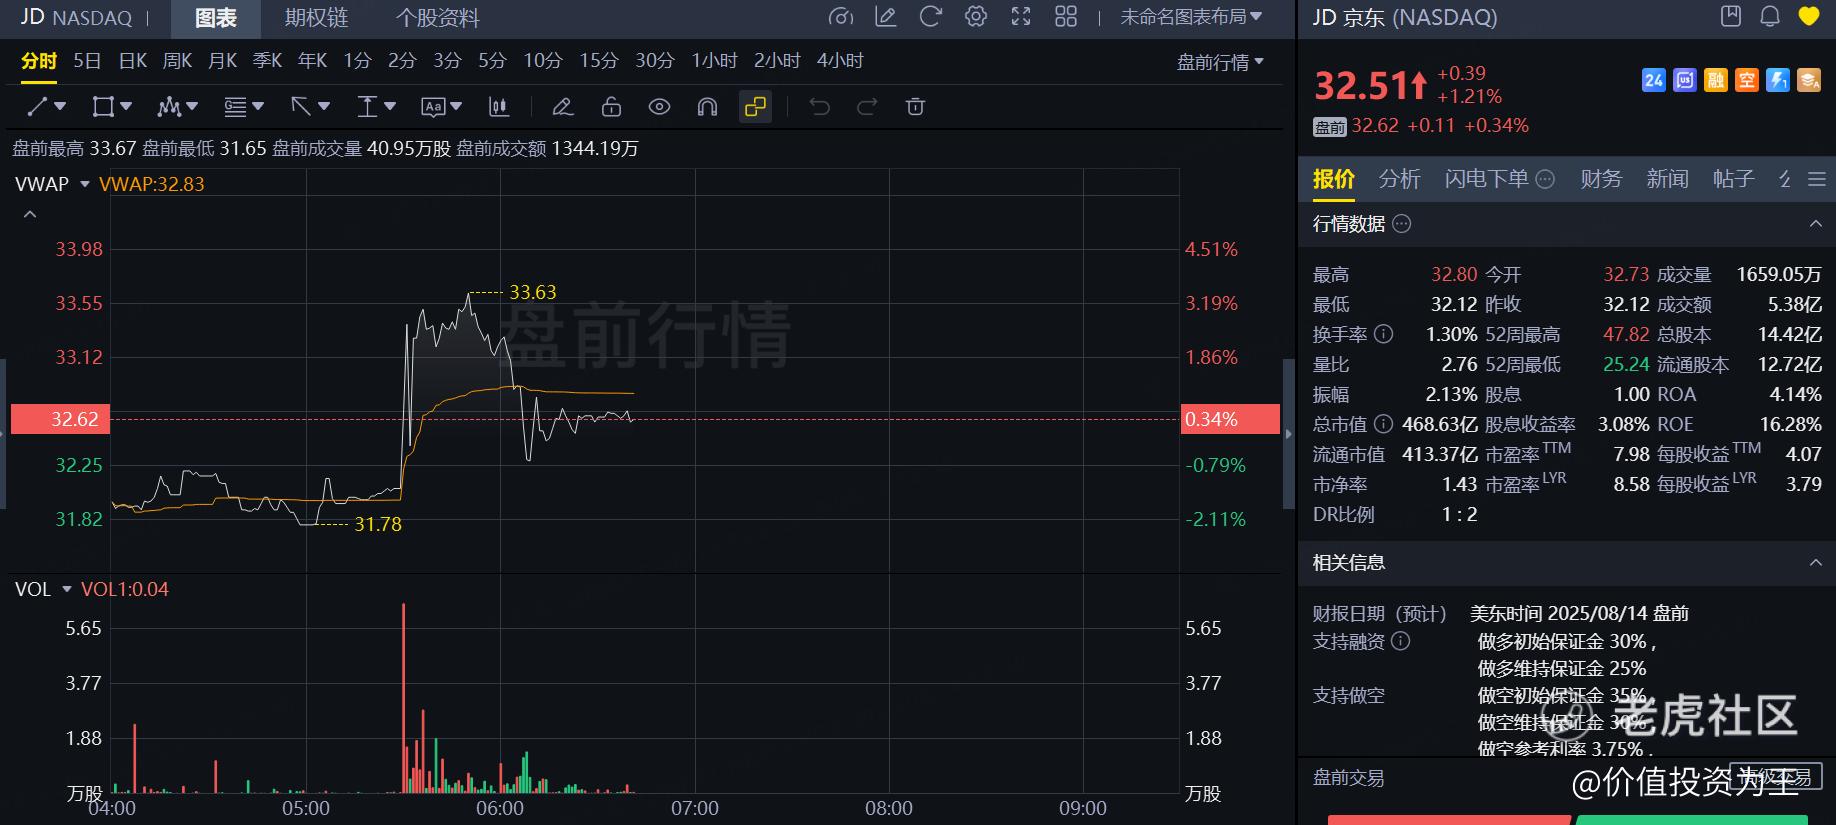Click the tan stacked layers badge icon

(1809, 80)
